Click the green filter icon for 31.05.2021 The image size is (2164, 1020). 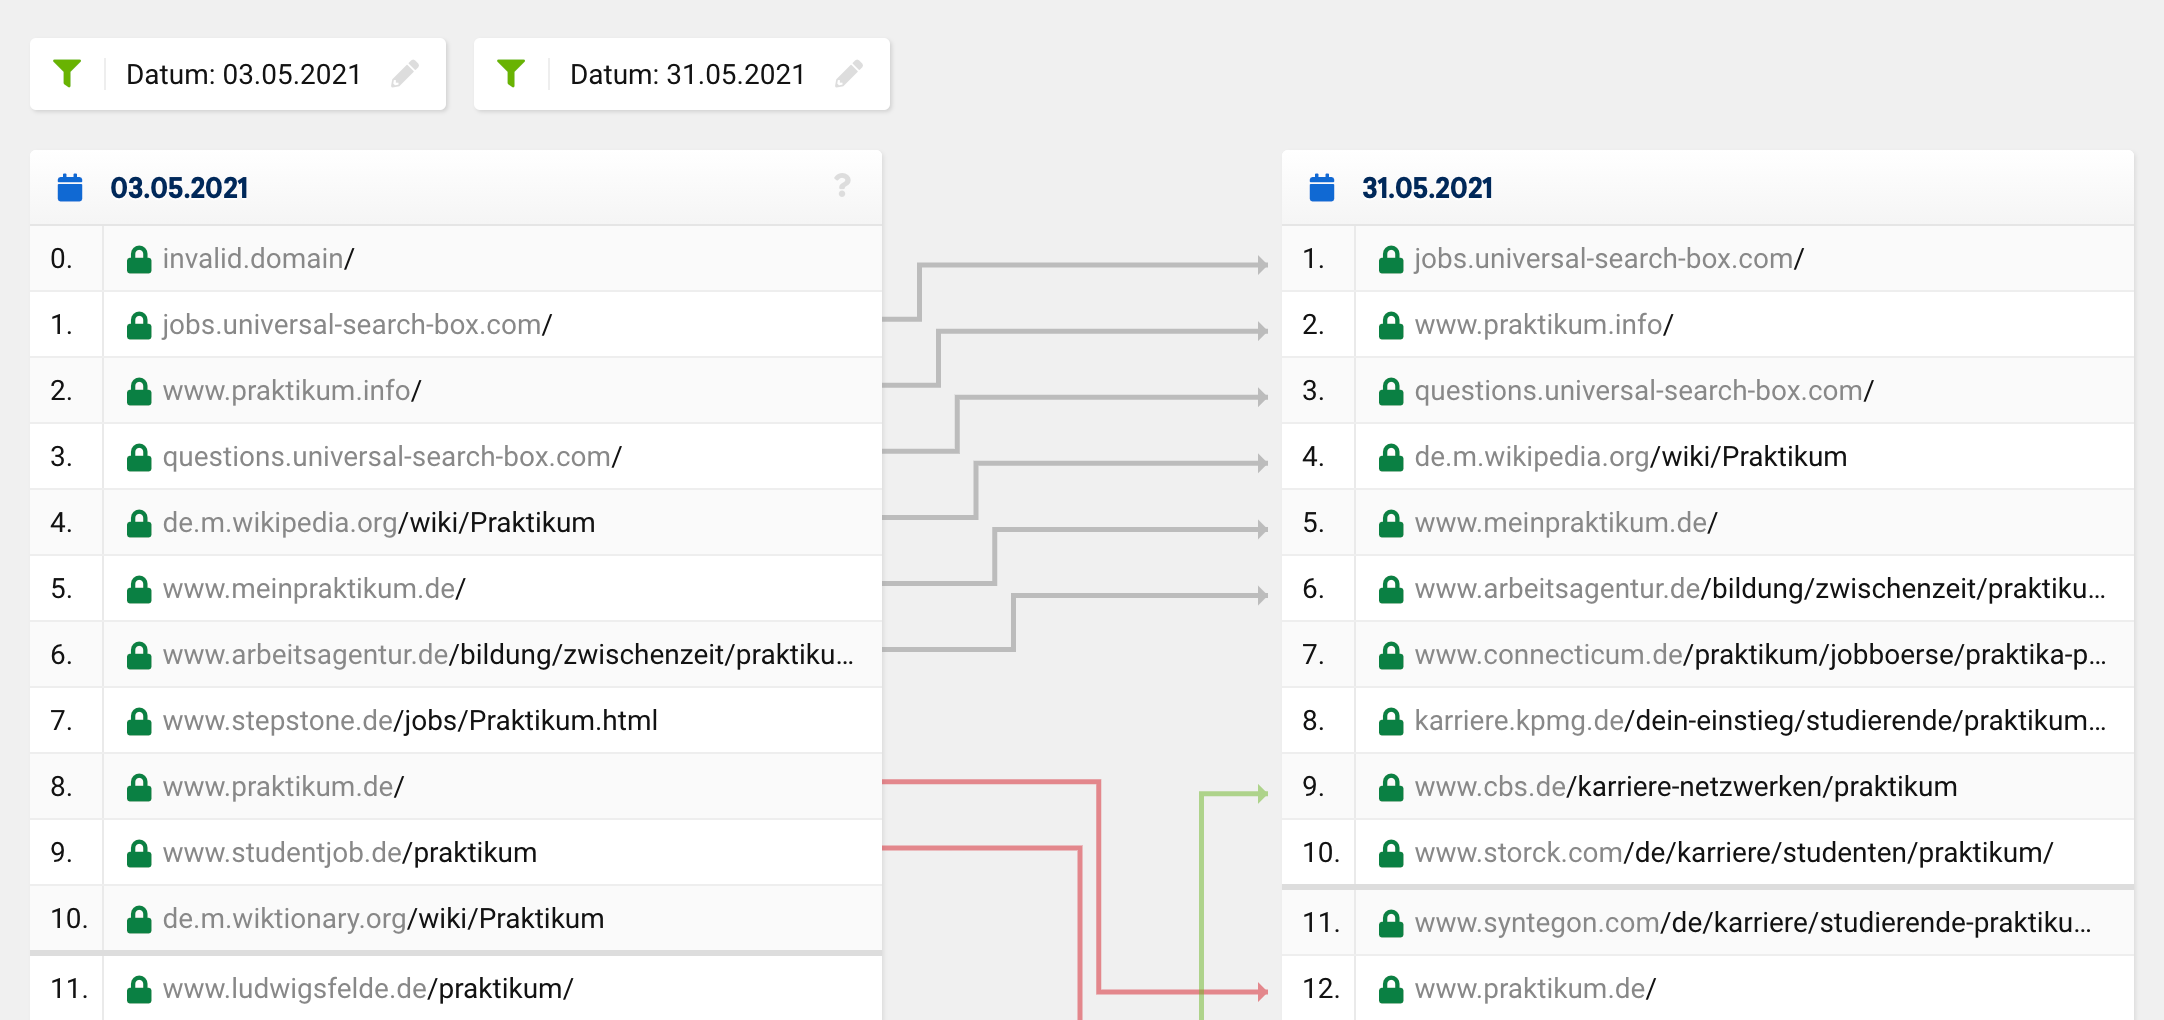tap(511, 74)
